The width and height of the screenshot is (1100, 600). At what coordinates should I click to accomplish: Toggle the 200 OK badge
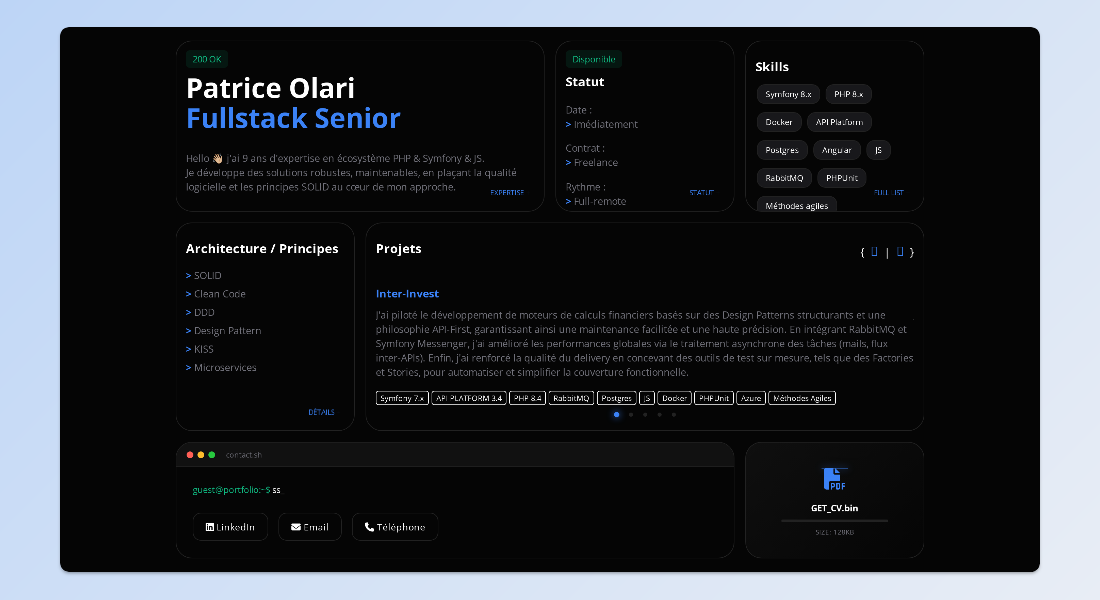pyautogui.click(x=206, y=59)
